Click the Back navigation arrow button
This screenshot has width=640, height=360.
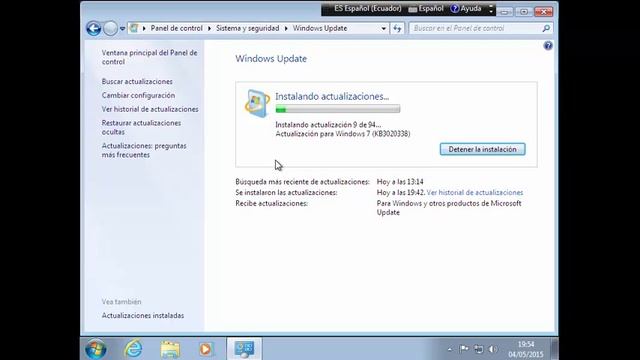(93, 29)
